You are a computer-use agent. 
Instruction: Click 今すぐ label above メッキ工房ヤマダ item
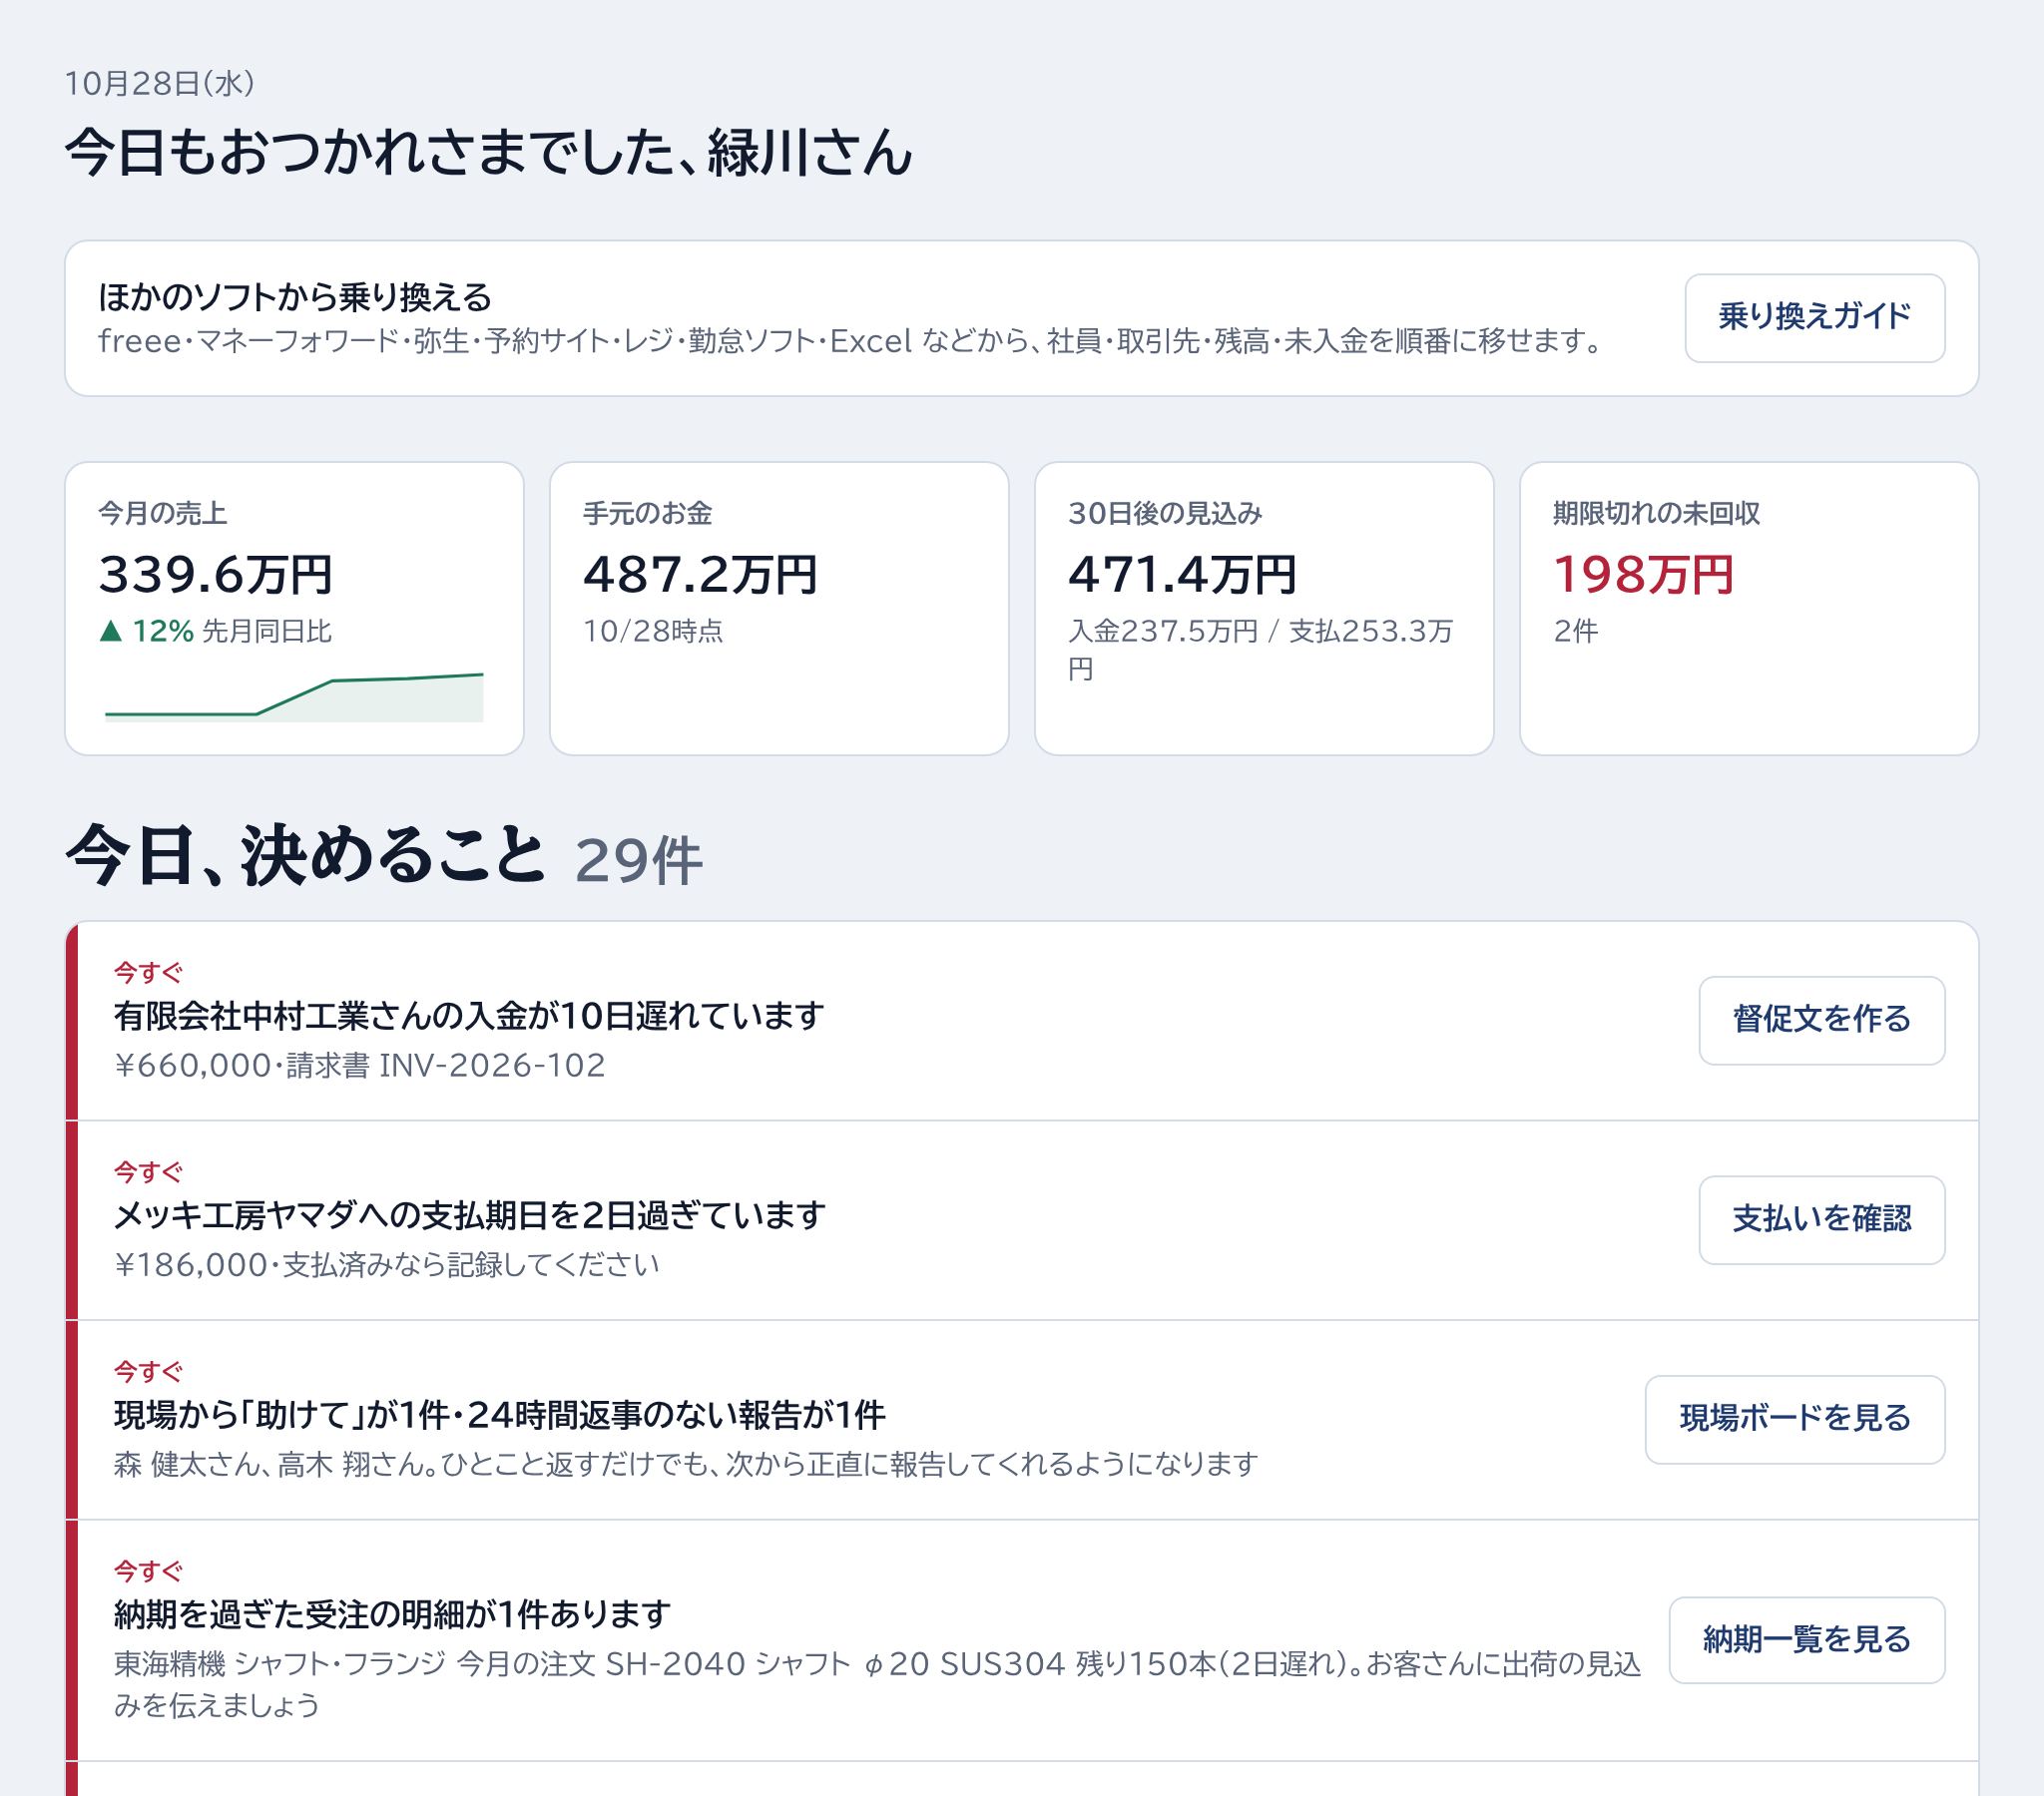[148, 1171]
